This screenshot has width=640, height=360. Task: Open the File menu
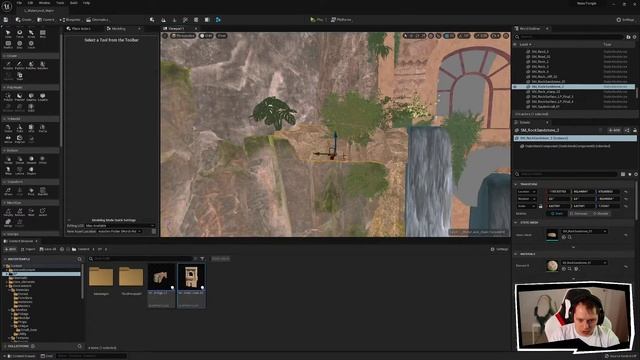tap(19, 3)
